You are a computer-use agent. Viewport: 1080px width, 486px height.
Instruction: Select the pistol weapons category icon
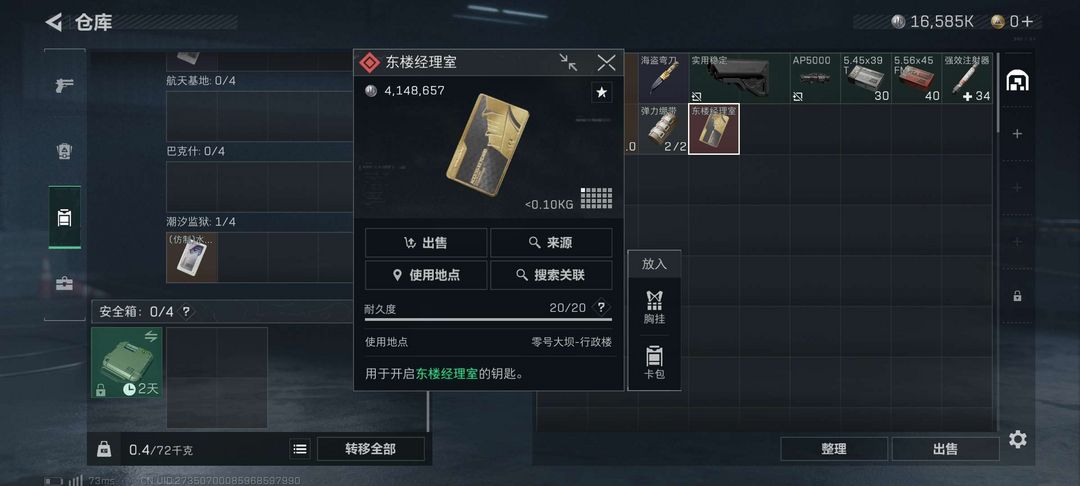[65, 86]
